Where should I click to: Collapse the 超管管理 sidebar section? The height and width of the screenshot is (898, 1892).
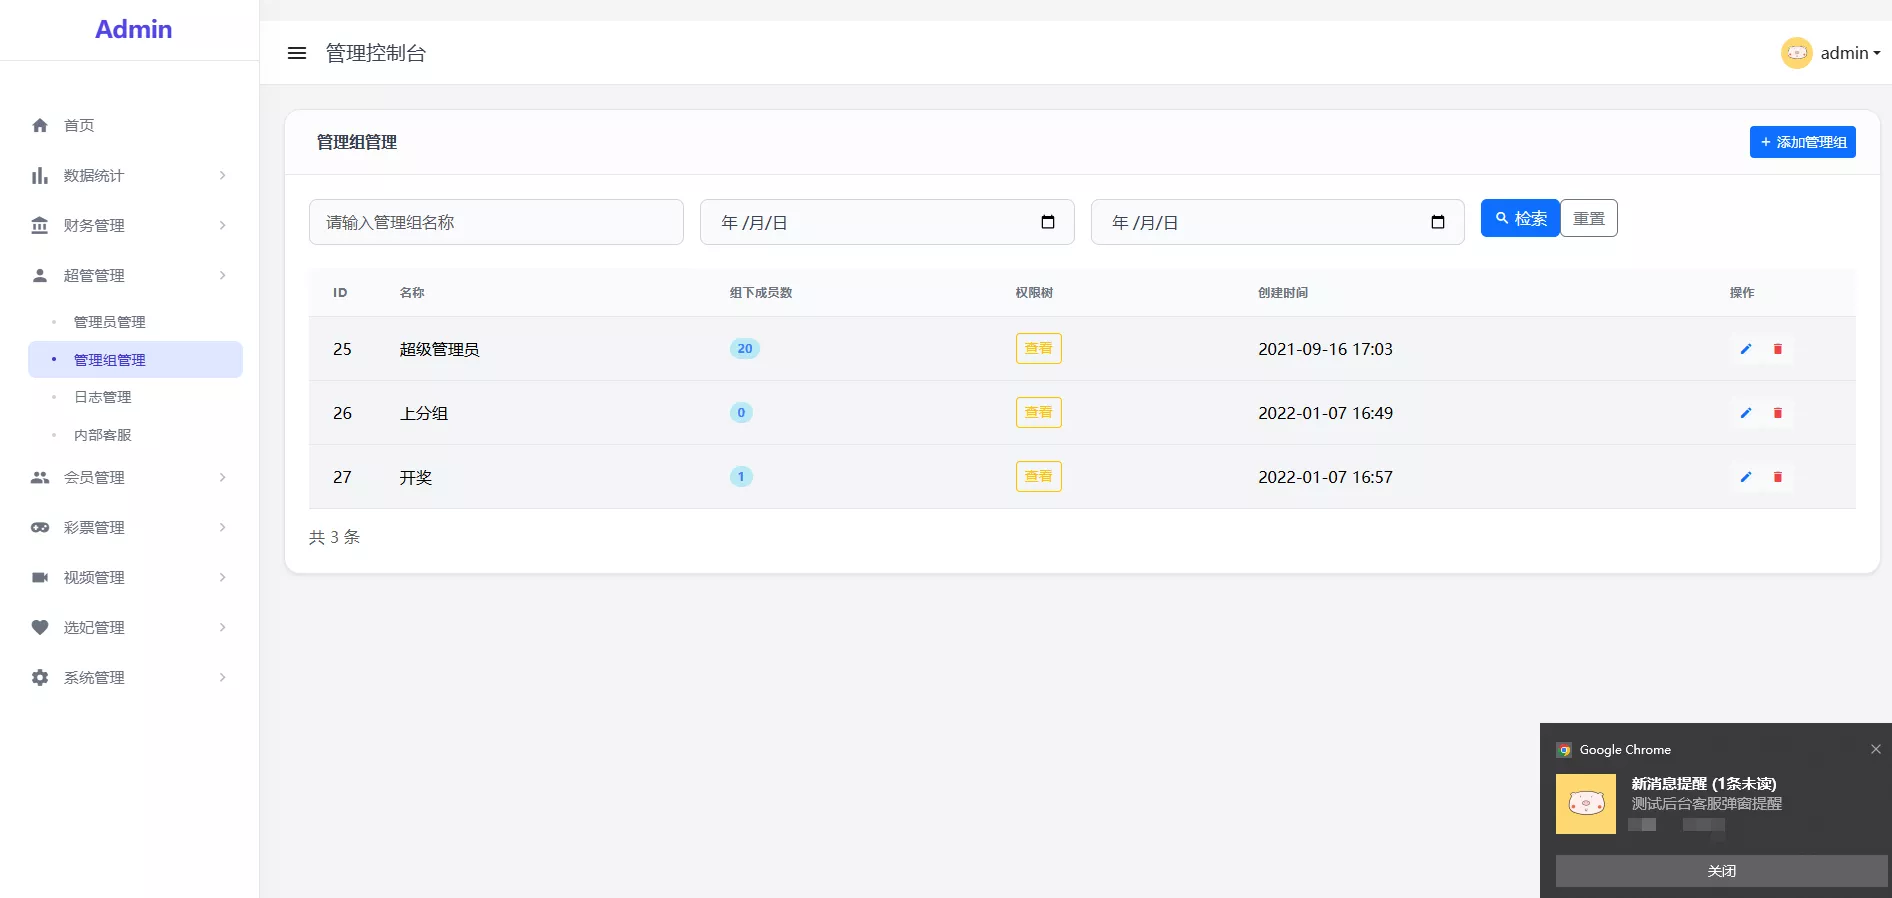pos(130,276)
